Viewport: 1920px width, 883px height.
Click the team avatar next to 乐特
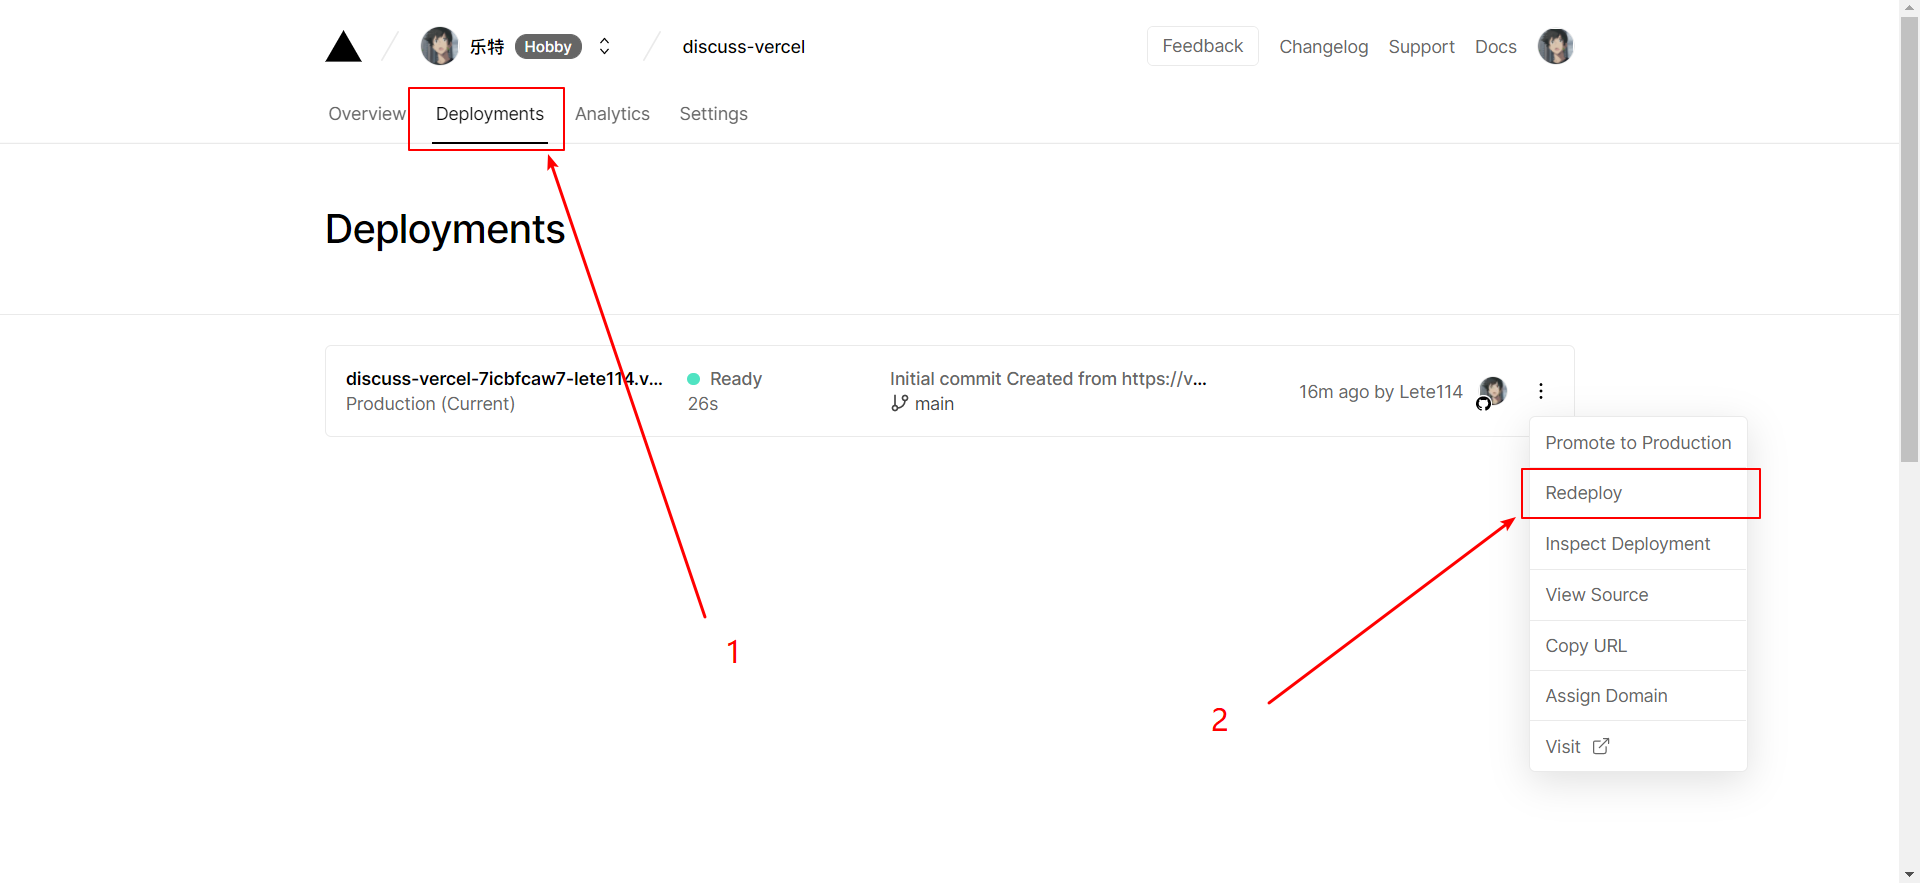(x=439, y=46)
